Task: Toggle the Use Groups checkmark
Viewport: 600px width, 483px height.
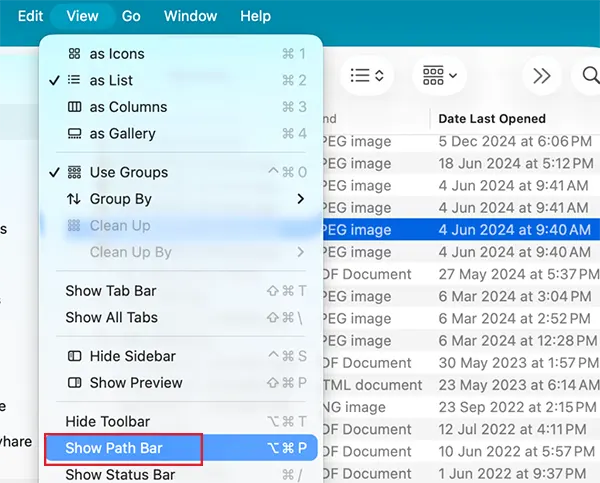Action: [55, 172]
